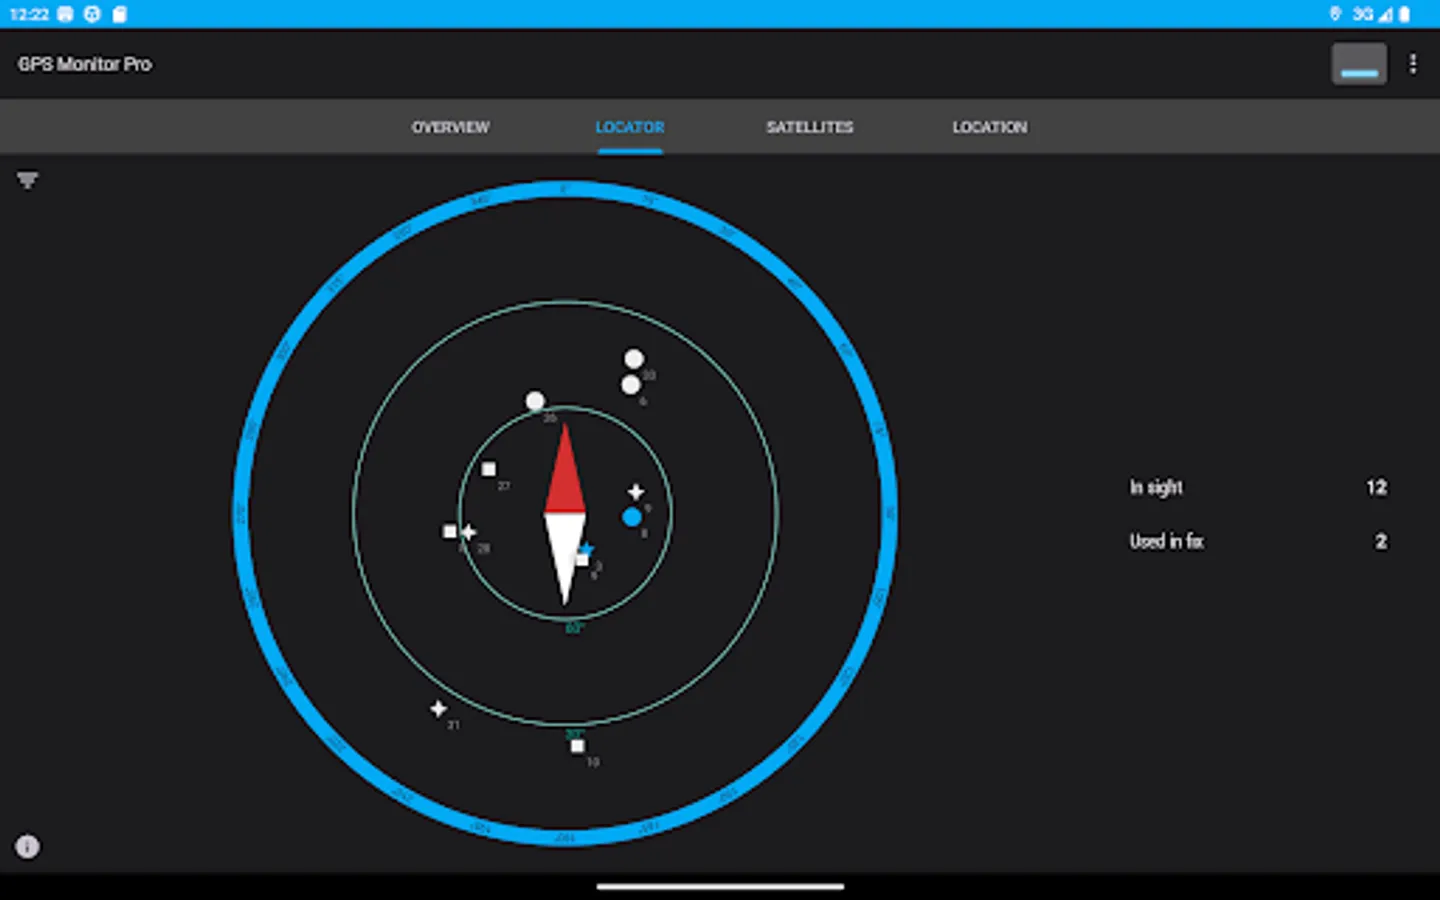Screen dimensions: 1440x900
Task: Tap the white circle satellite labeled 6
Action: pos(630,385)
